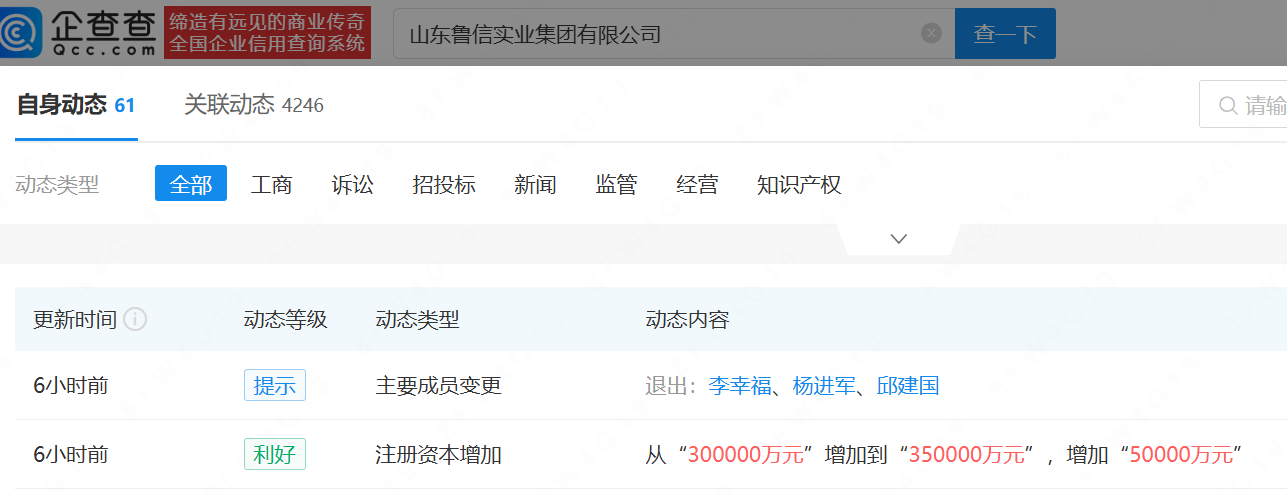The height and width of the screenshot is (495, 1287).
Task: Click info icon beside 更新时间
Action: pyautogui.click(x=135, y=320)
